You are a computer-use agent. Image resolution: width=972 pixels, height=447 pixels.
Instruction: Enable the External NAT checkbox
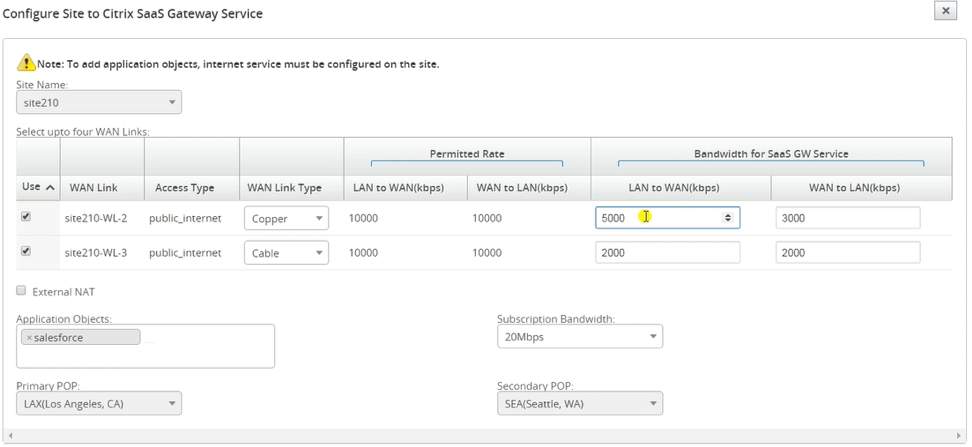click(x=21, y=290)
